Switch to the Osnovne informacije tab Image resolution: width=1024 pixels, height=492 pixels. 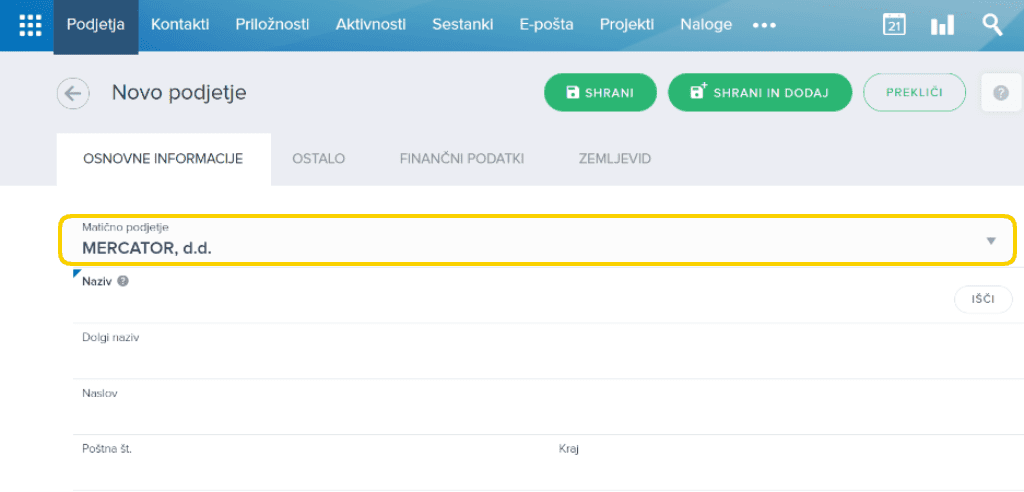tap(163, 159)
